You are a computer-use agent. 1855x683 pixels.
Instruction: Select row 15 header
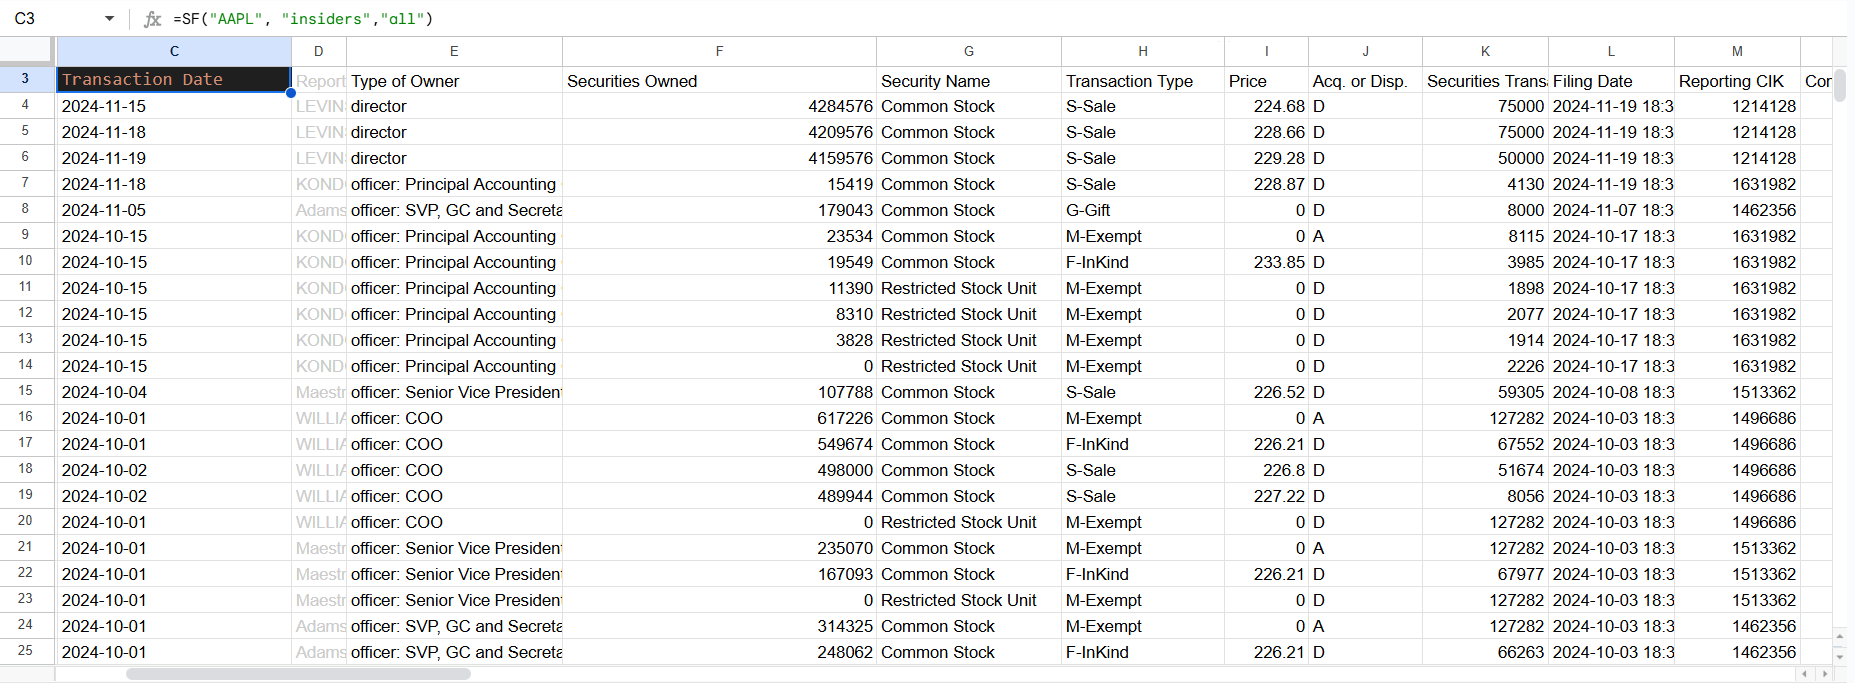click(26, 391)
